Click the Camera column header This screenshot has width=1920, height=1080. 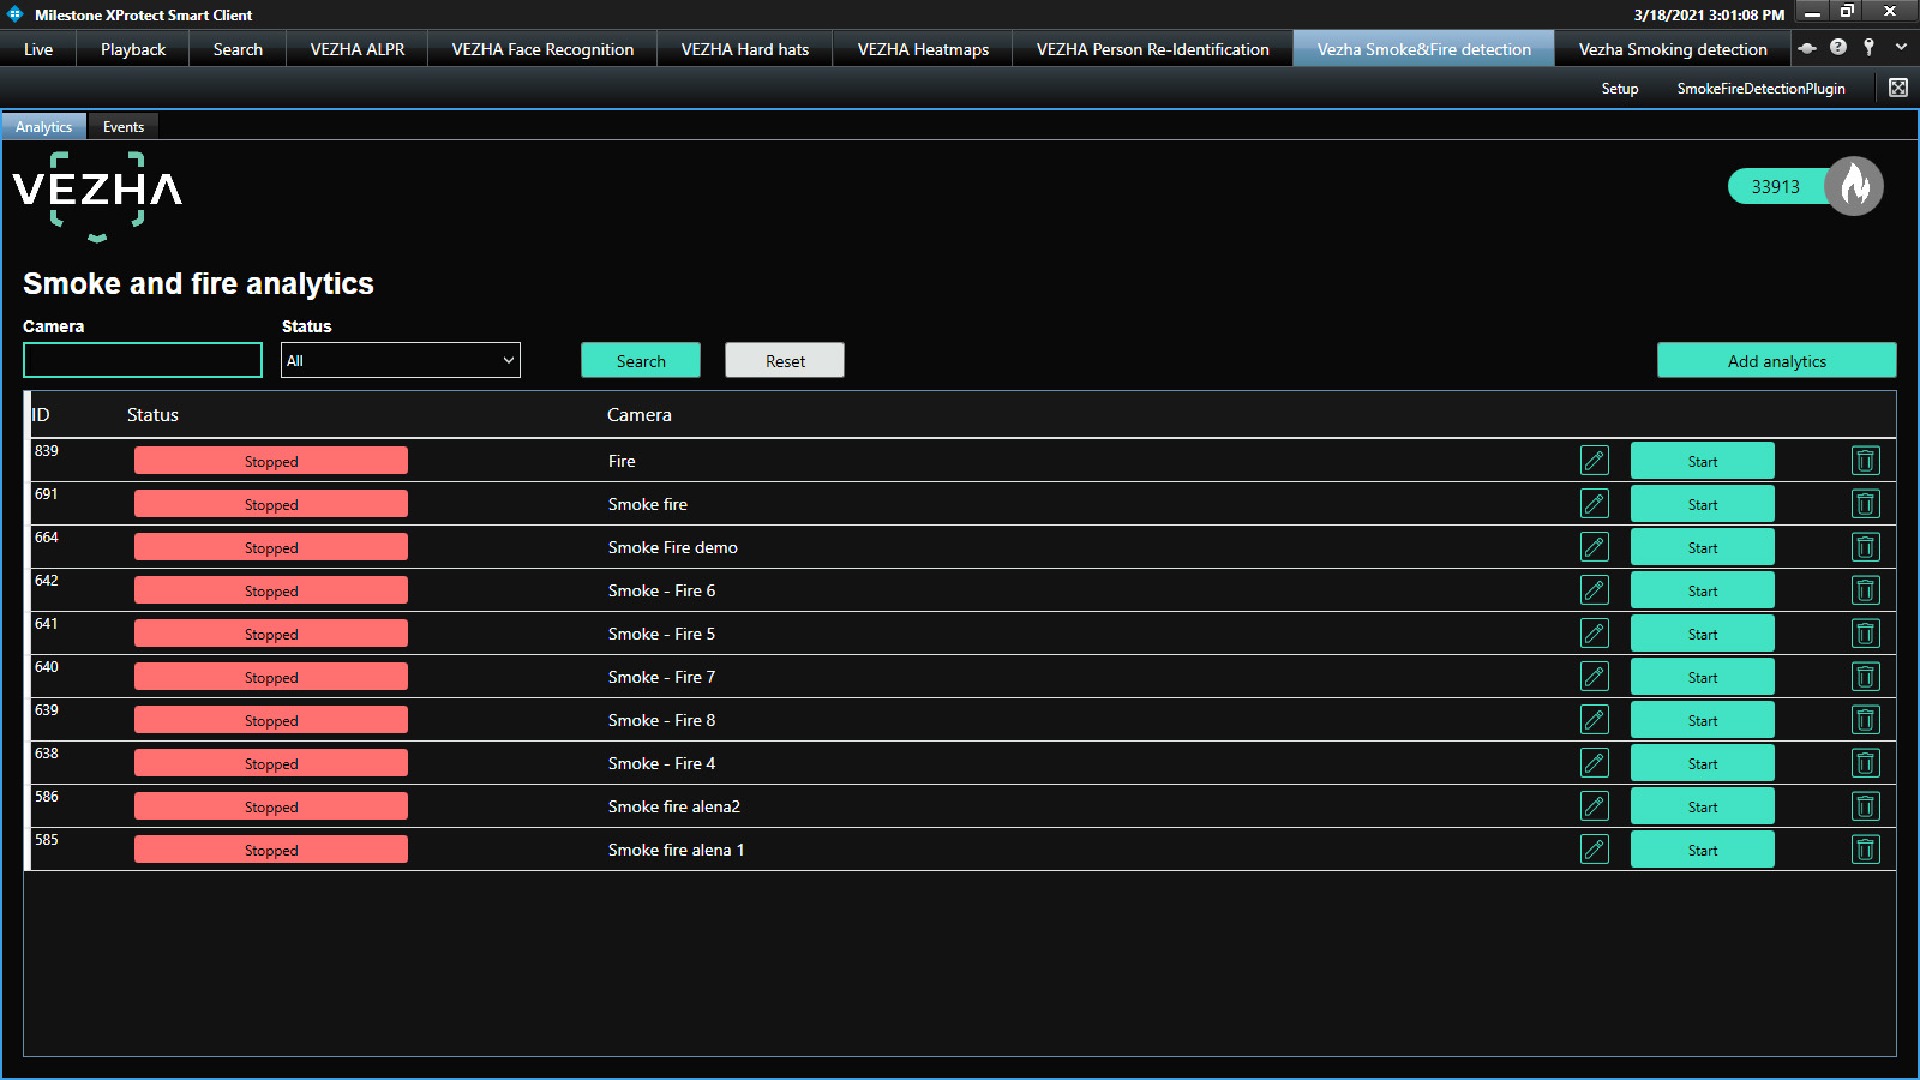pos(639,414)
